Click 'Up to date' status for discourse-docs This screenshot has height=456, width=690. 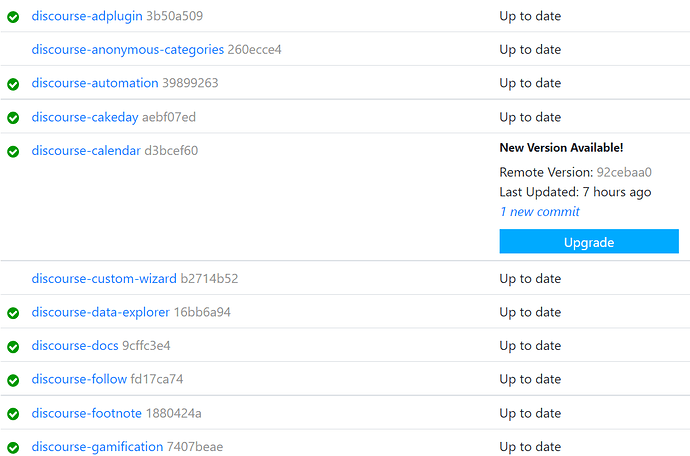530,346
